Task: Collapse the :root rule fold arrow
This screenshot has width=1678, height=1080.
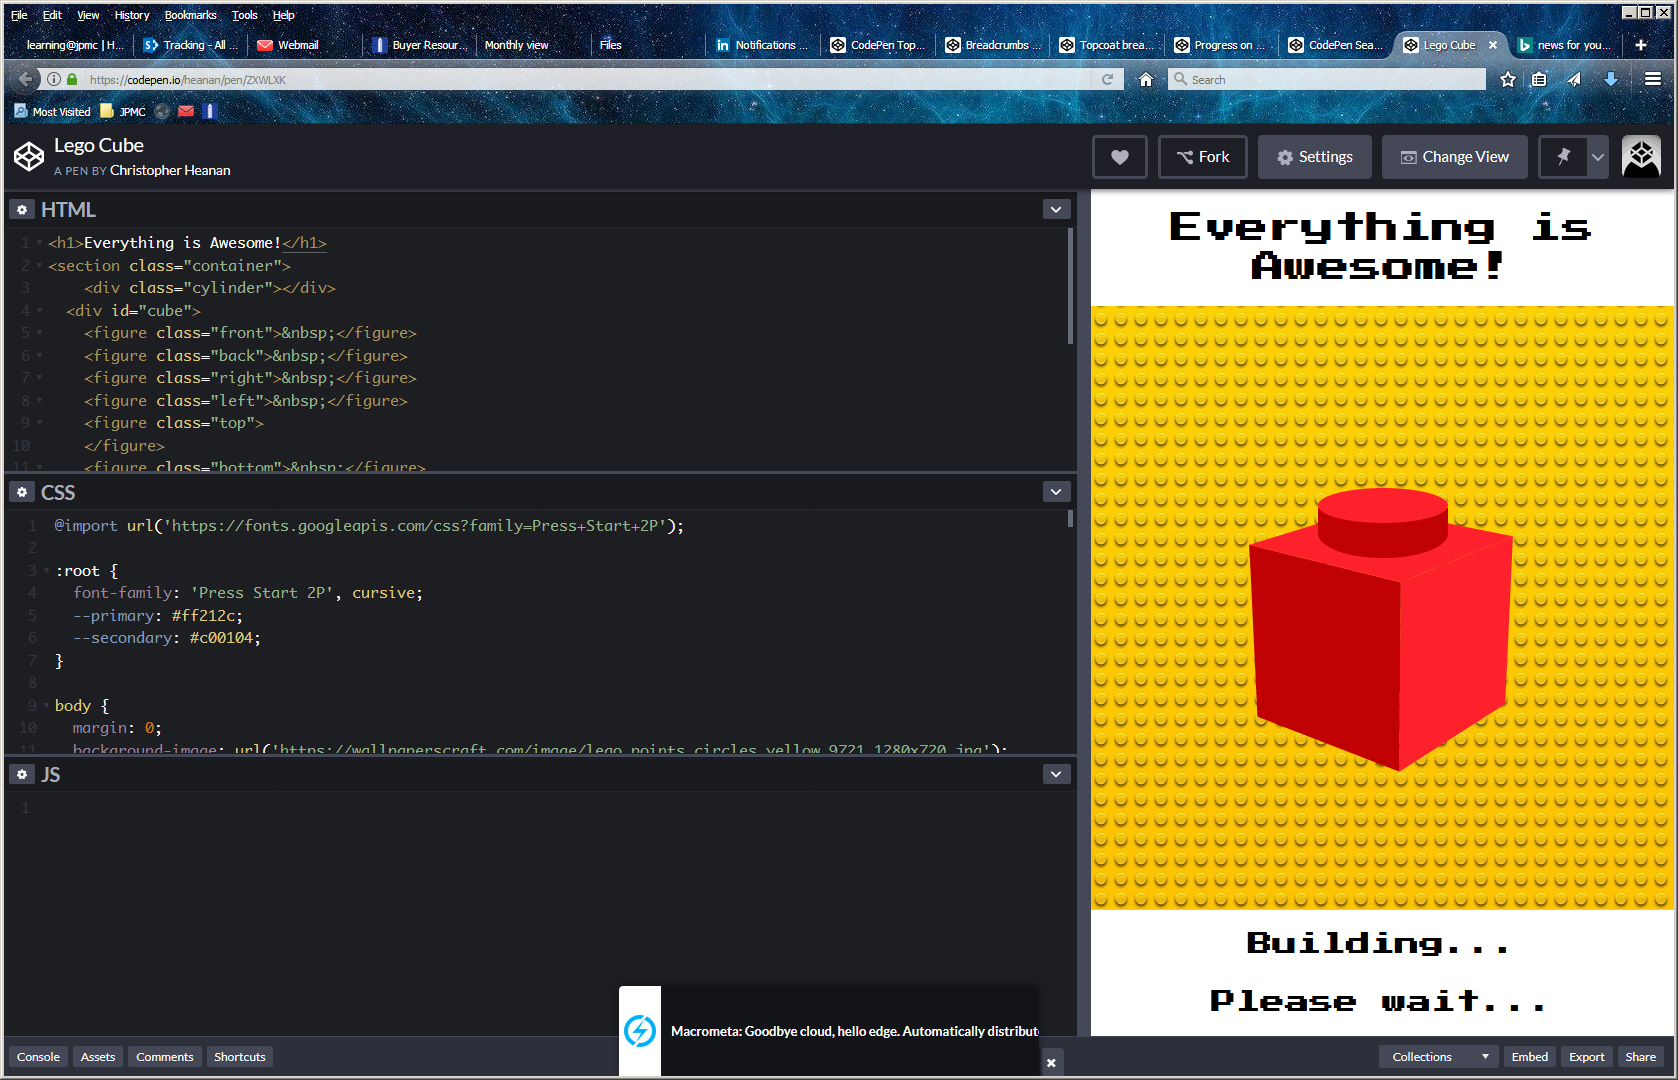Action: (46, 571)
